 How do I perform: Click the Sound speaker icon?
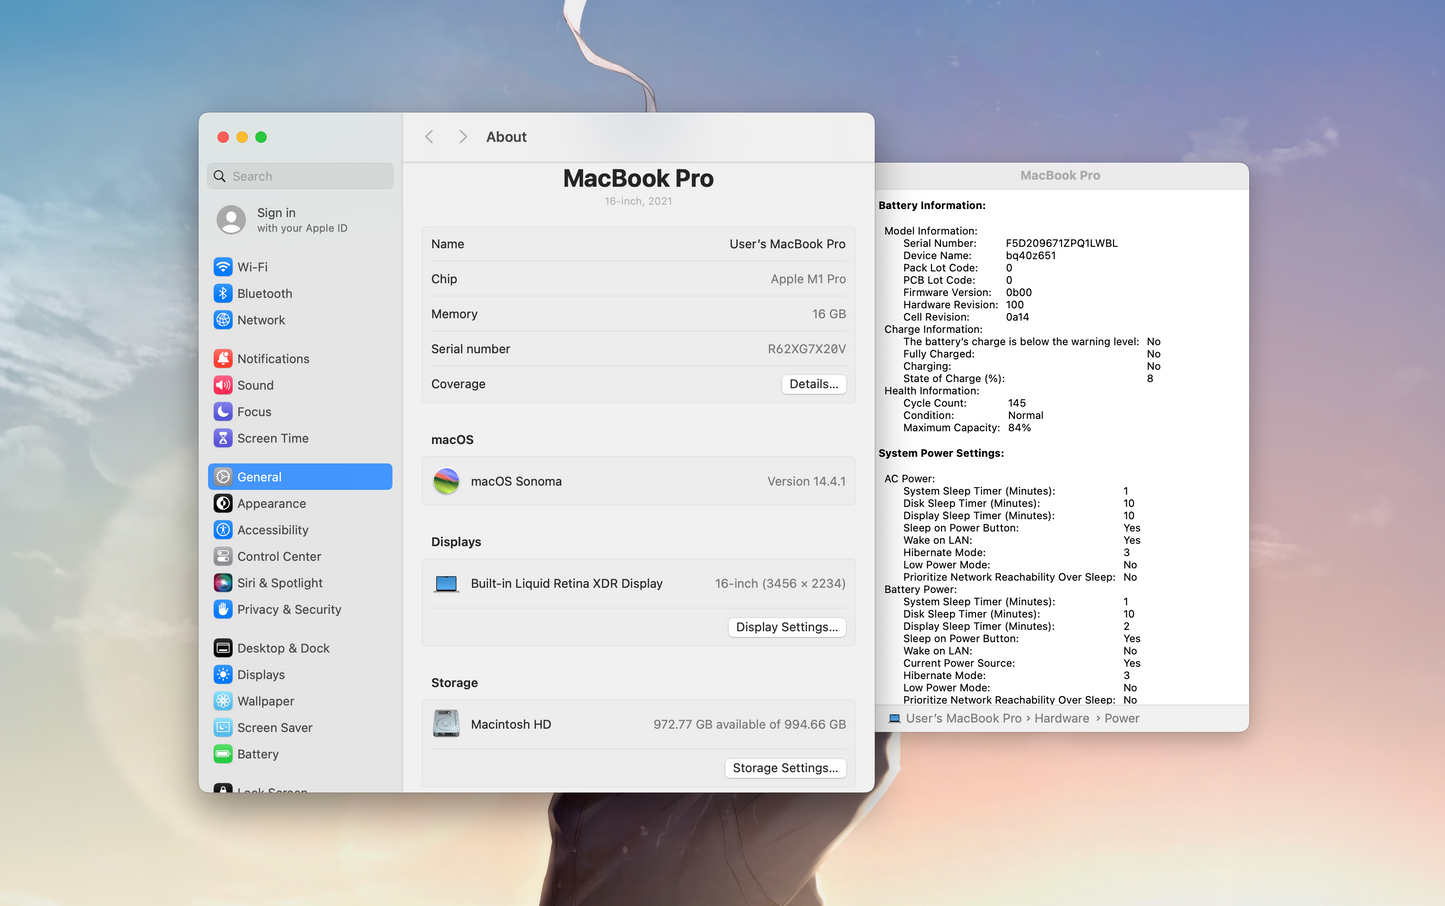223,385
